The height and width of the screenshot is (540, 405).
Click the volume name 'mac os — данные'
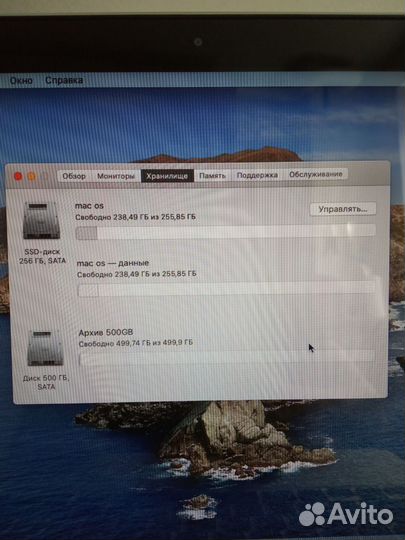[113, 263]
